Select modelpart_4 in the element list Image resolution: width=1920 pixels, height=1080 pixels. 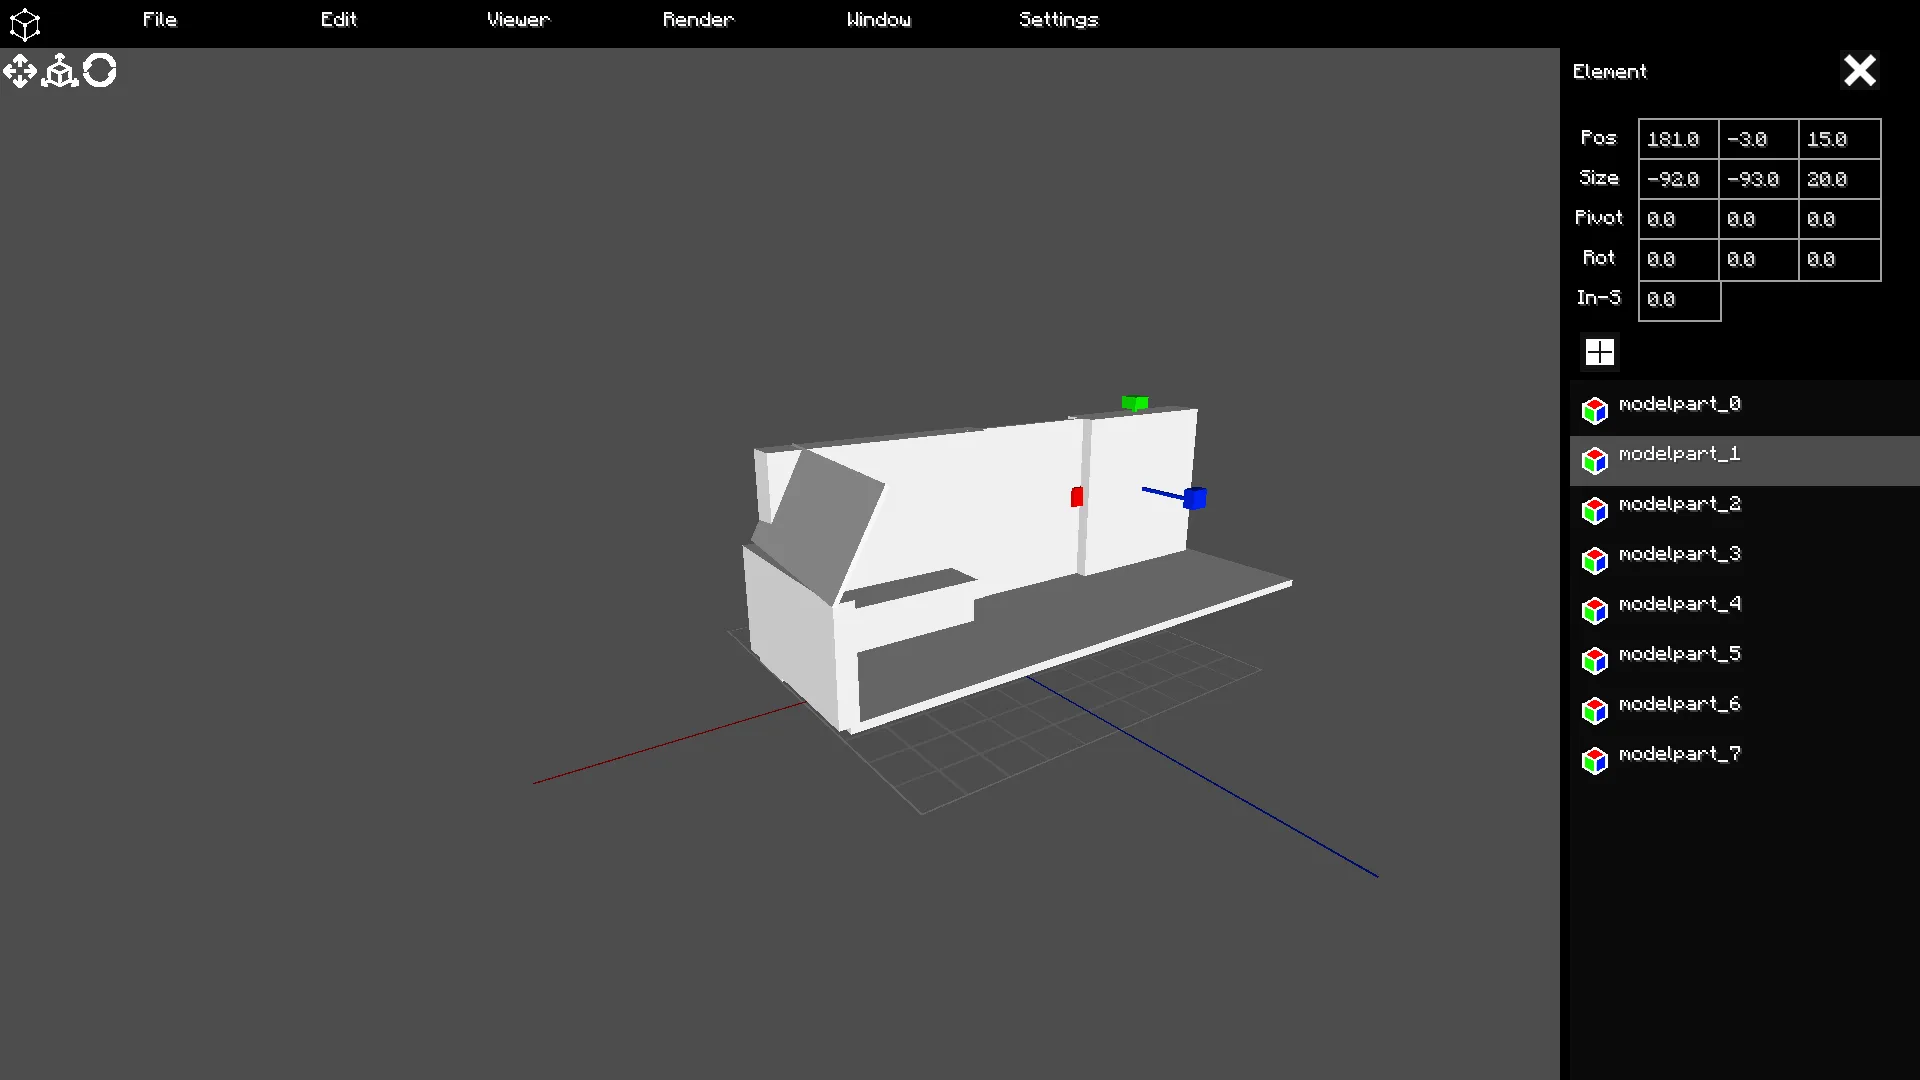pyautogui.click(x=1744, y=610)
